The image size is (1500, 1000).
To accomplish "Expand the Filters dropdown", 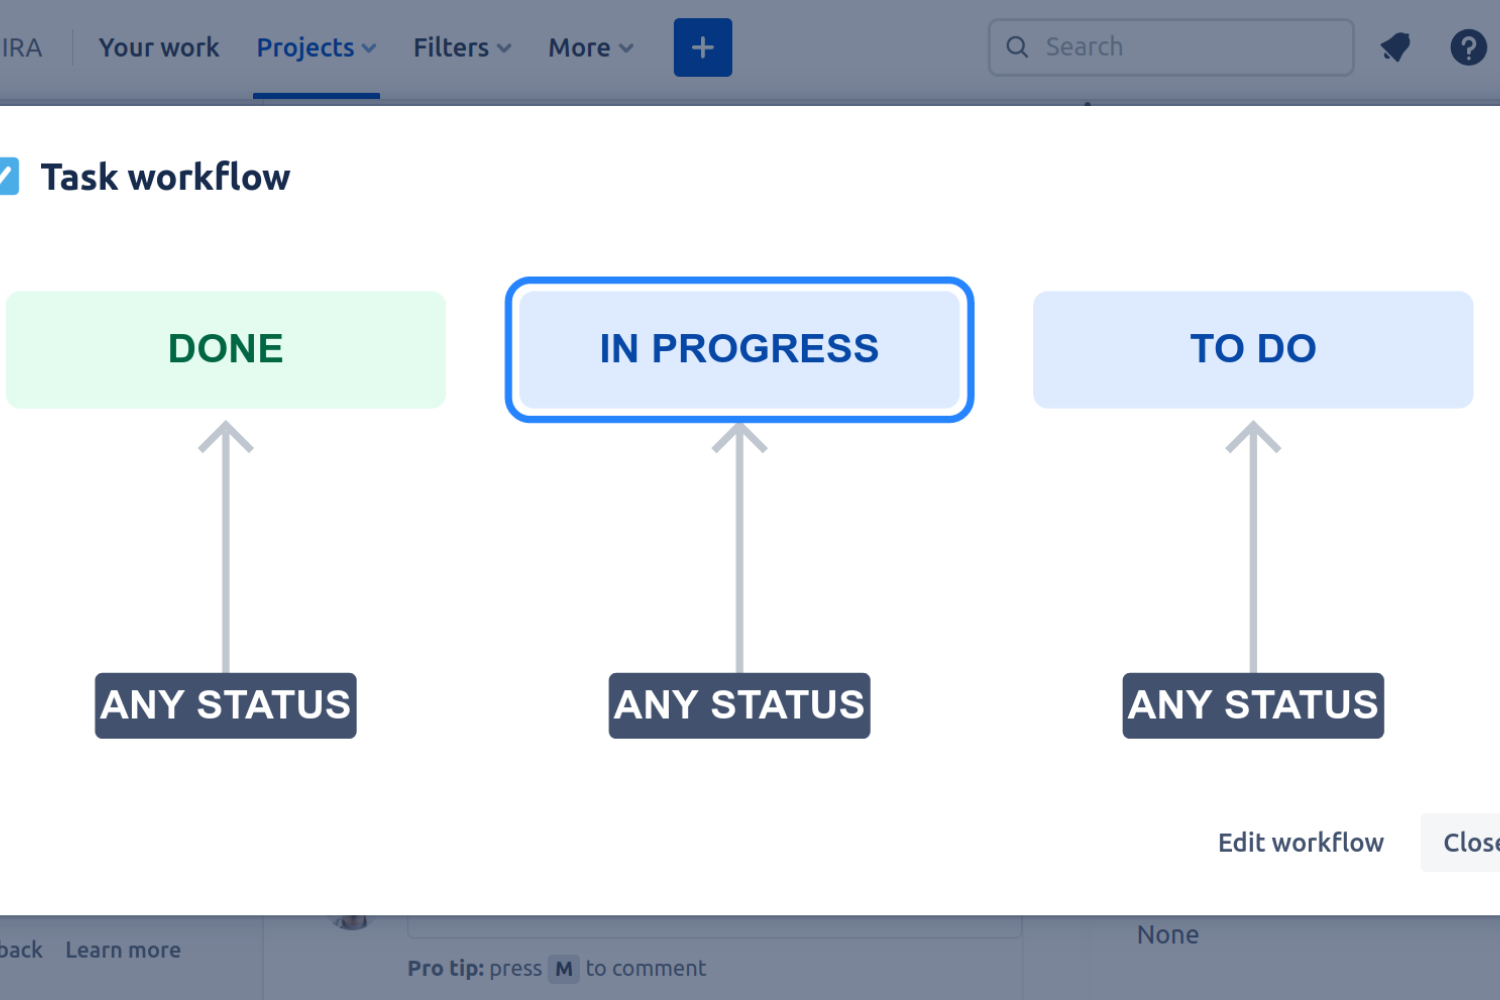I will [x=462, y=47].
